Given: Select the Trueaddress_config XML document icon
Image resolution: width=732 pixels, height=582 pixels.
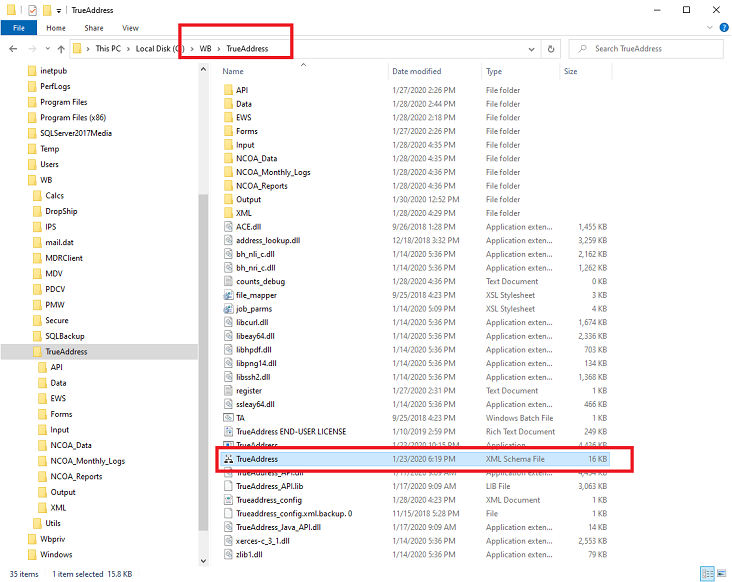Looking at the screenshot, I should click(228, 500).
